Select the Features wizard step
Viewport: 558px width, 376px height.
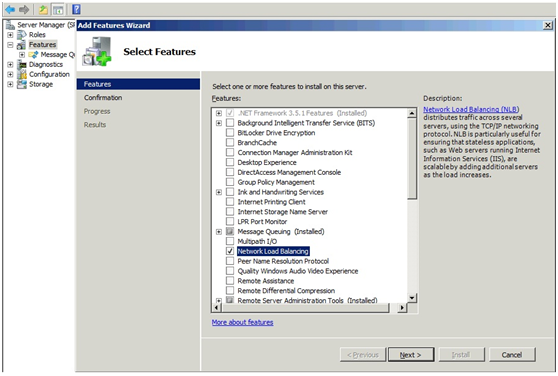[x=138, y=84]
